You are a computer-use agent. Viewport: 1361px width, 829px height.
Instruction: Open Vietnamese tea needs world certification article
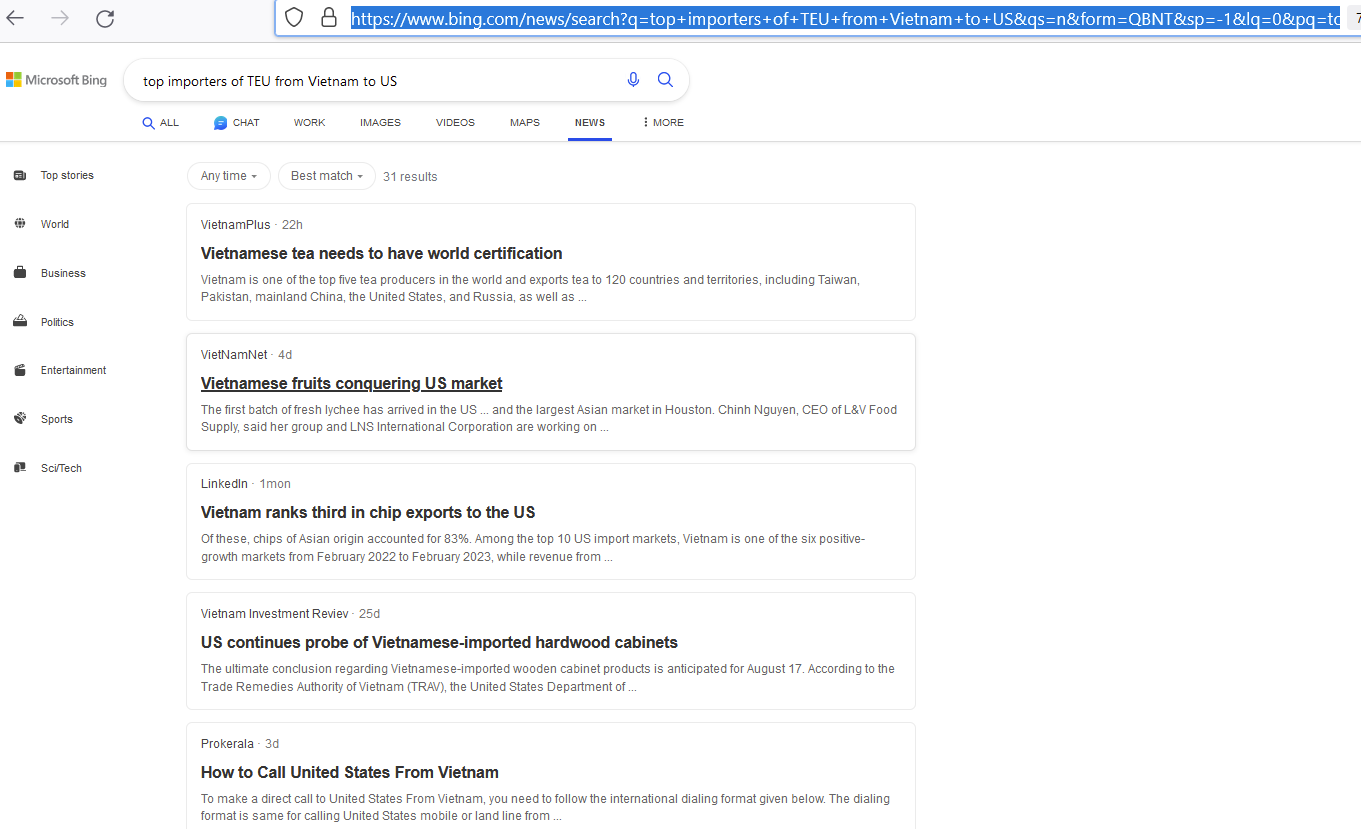(x=381, y=254)
